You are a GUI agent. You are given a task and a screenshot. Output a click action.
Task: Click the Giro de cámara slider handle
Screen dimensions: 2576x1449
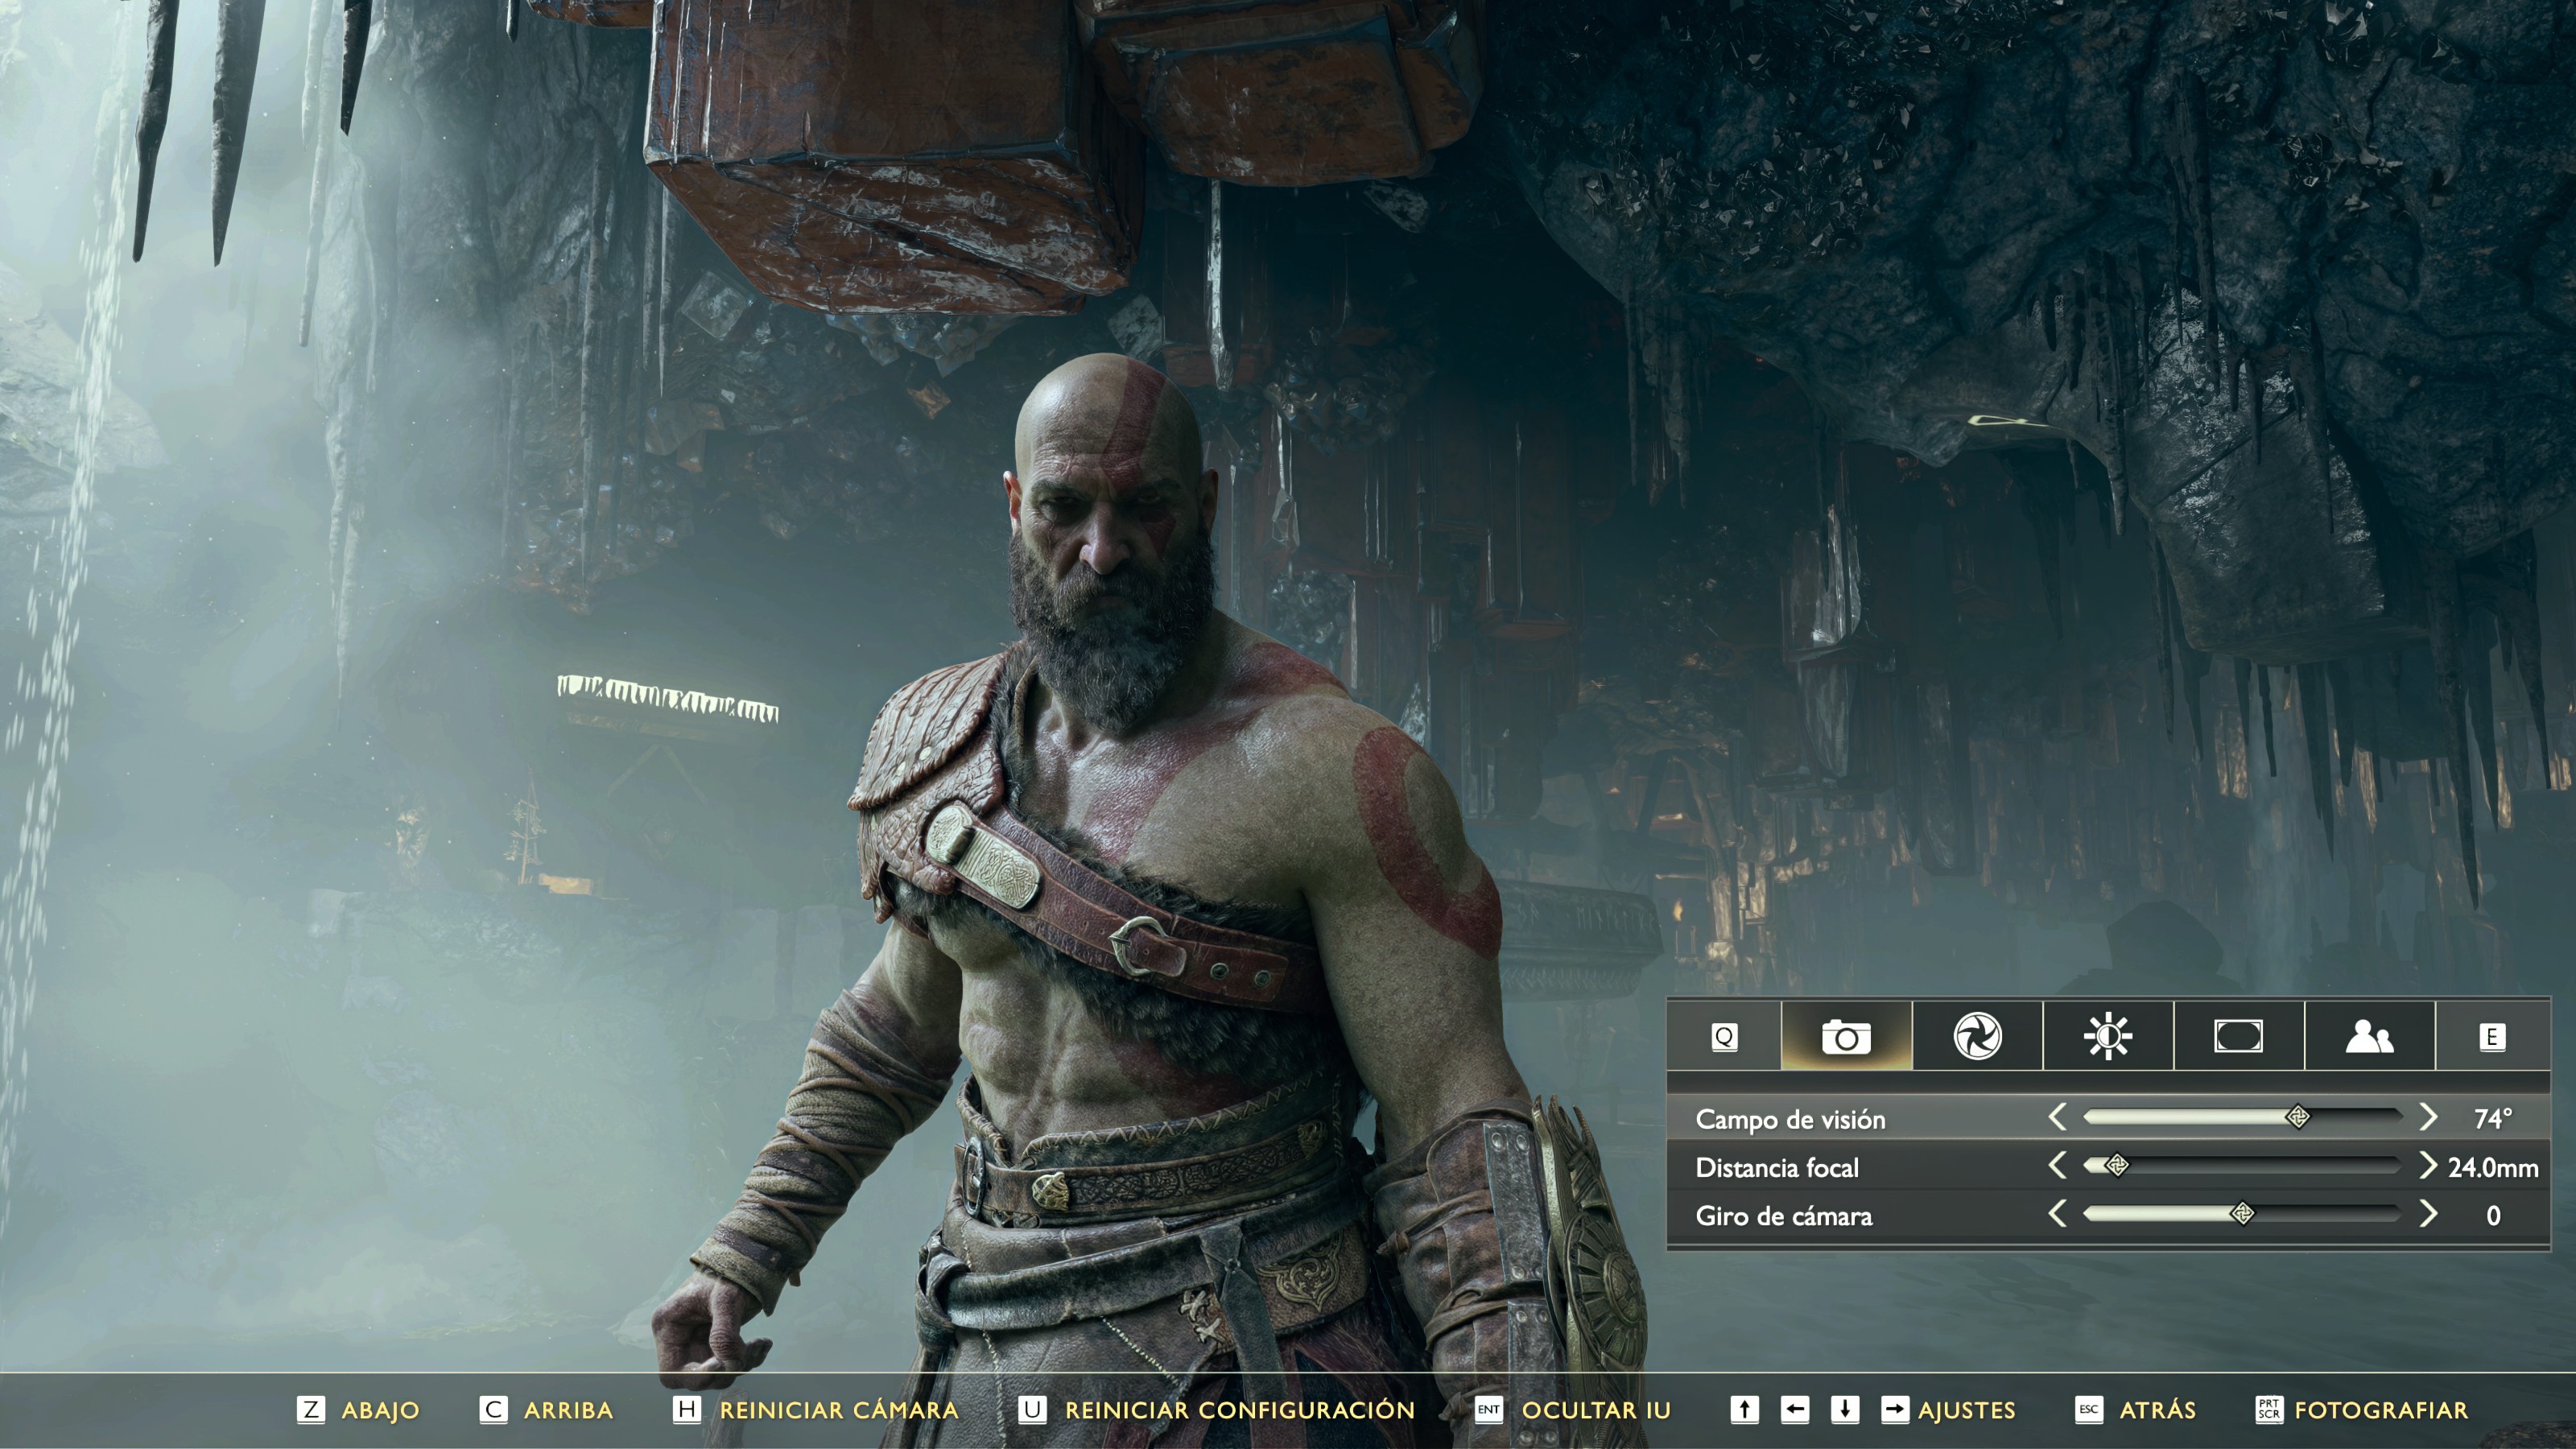coord(2242,1214)
